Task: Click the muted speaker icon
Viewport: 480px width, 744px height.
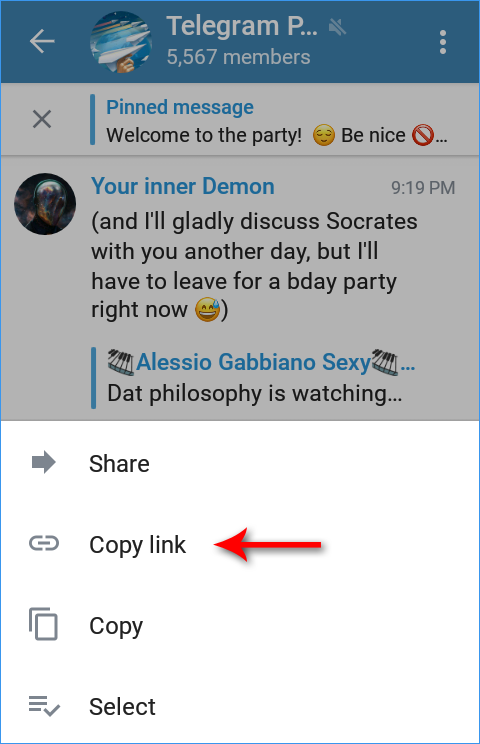Action: click(337, 28)
